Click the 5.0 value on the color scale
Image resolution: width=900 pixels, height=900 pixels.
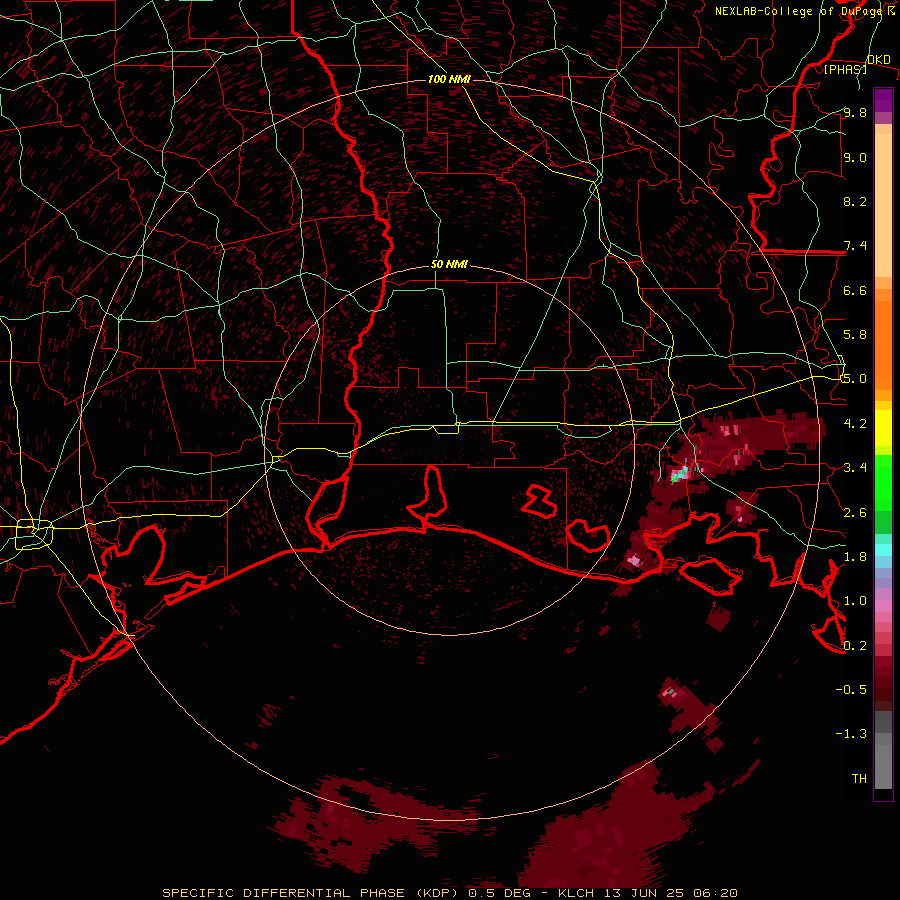855,379
